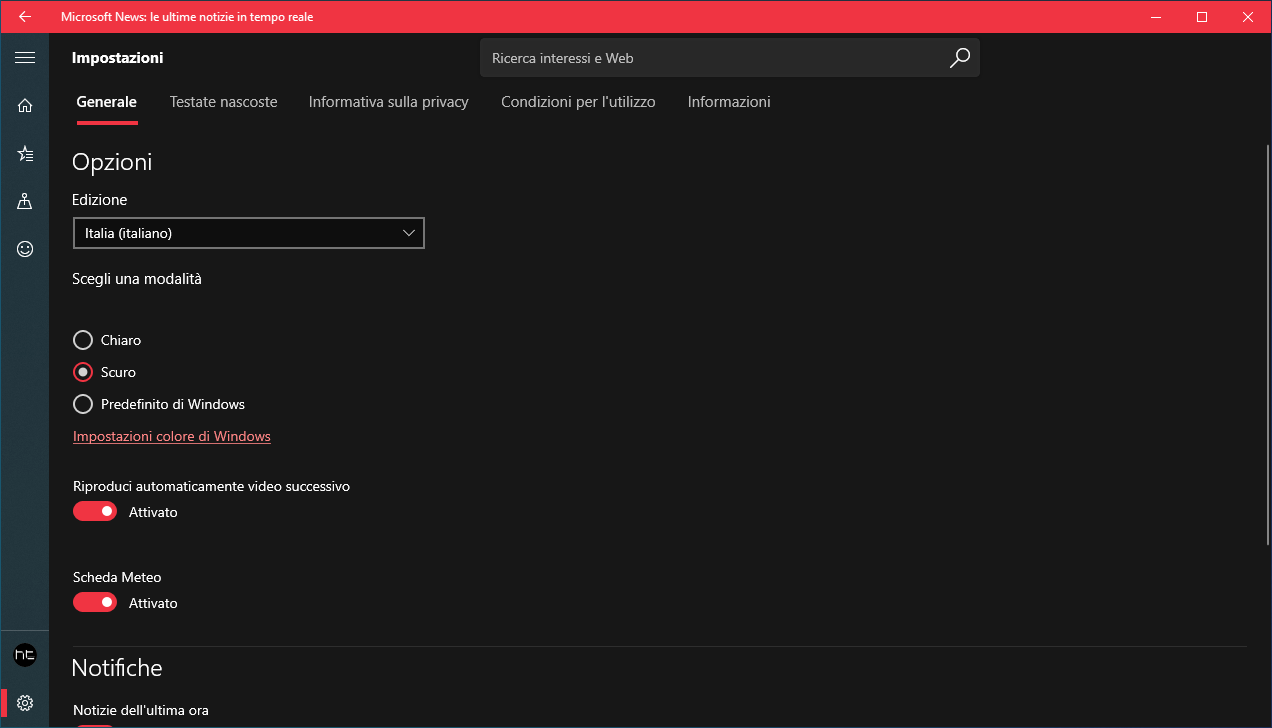Click the ht profile avatar
This screenshot has width=1272, height=728.
25,654
